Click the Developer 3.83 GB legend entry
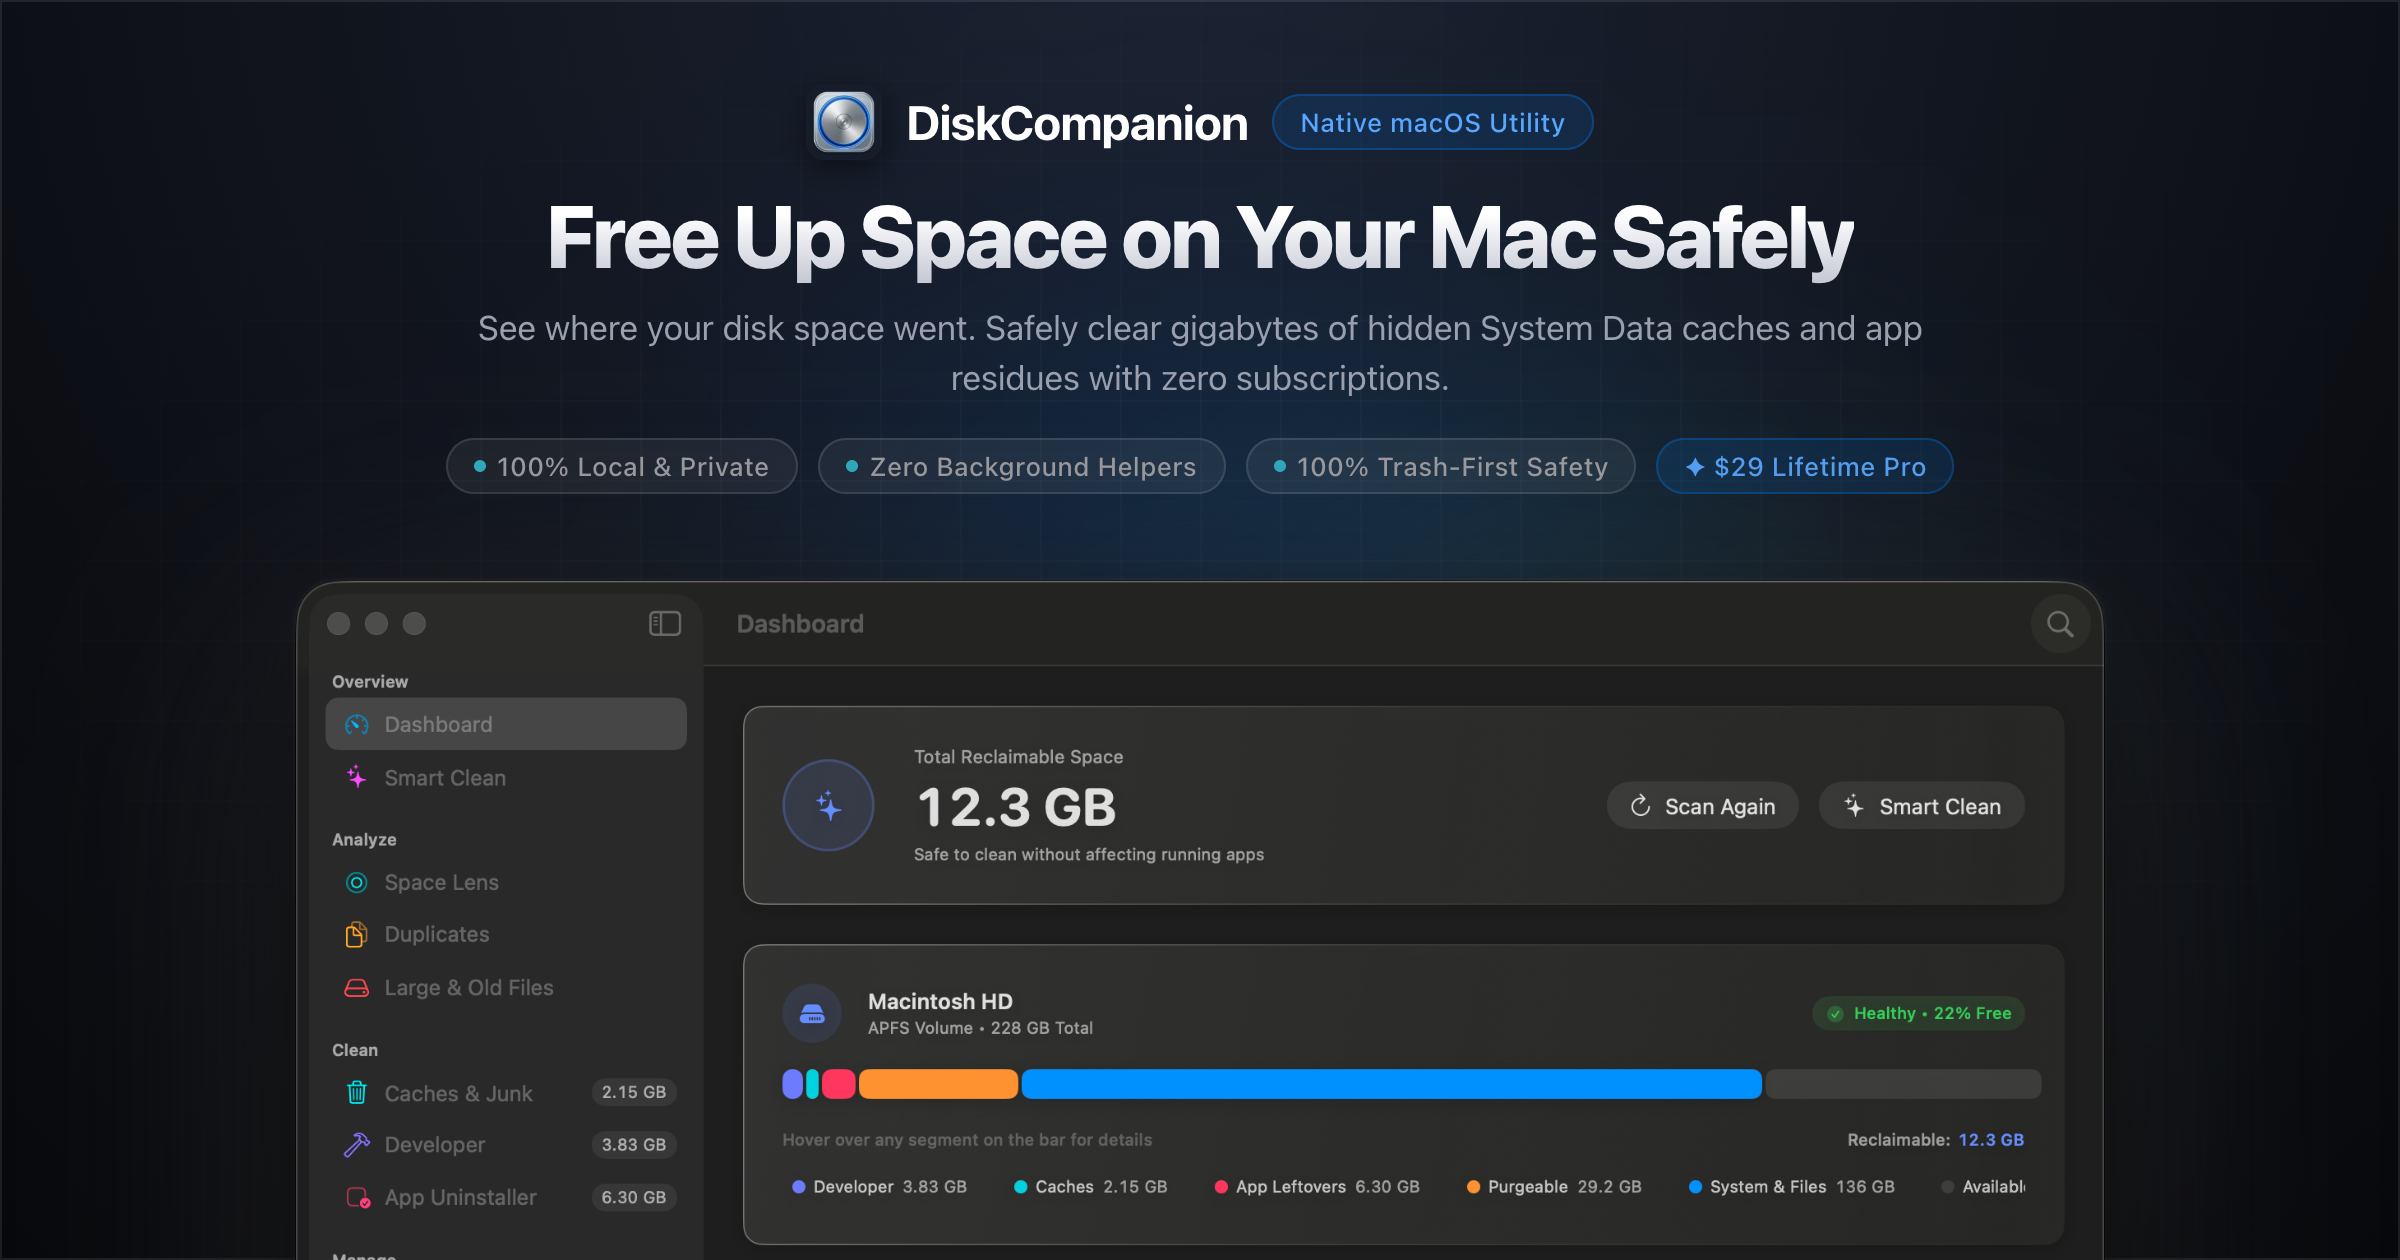Image resolution: width=2400 pixels, height=1260 pixels. click(879, 1187)
